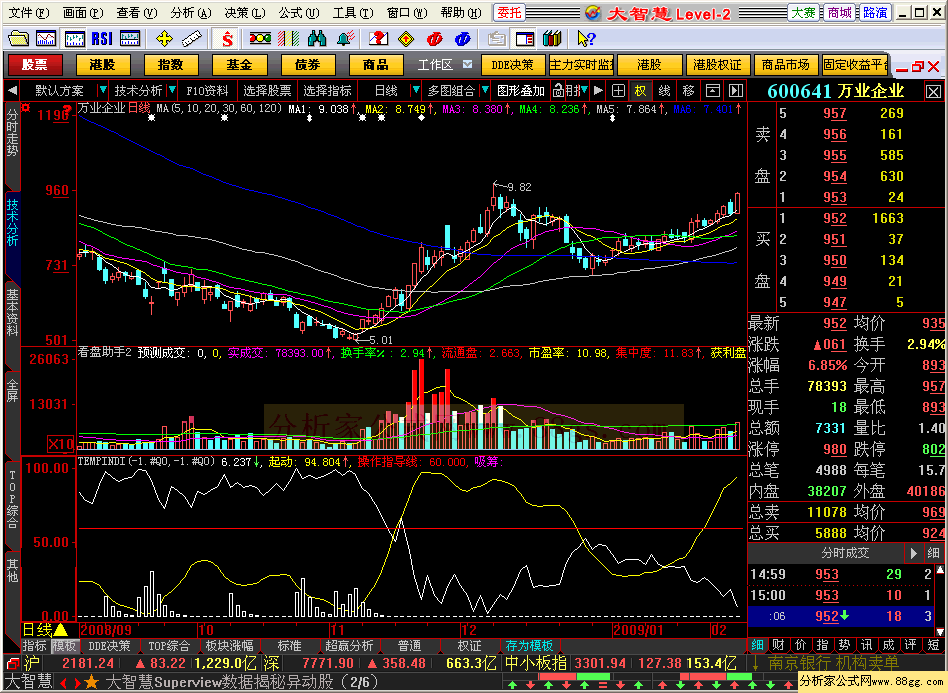Click the crosshair plus box icon

(618, 91)
